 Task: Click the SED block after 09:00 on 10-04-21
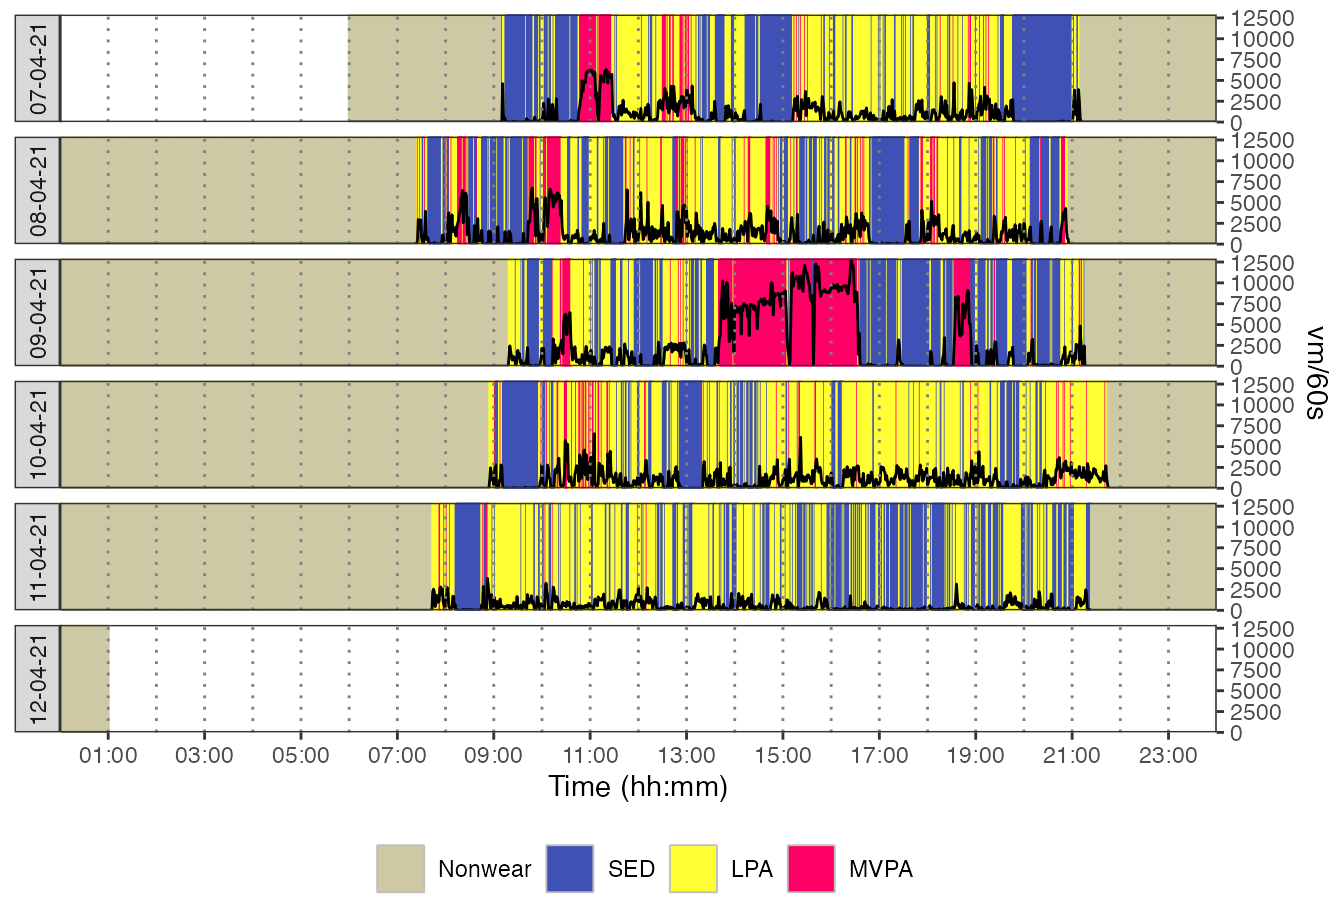tap(519, 435)
